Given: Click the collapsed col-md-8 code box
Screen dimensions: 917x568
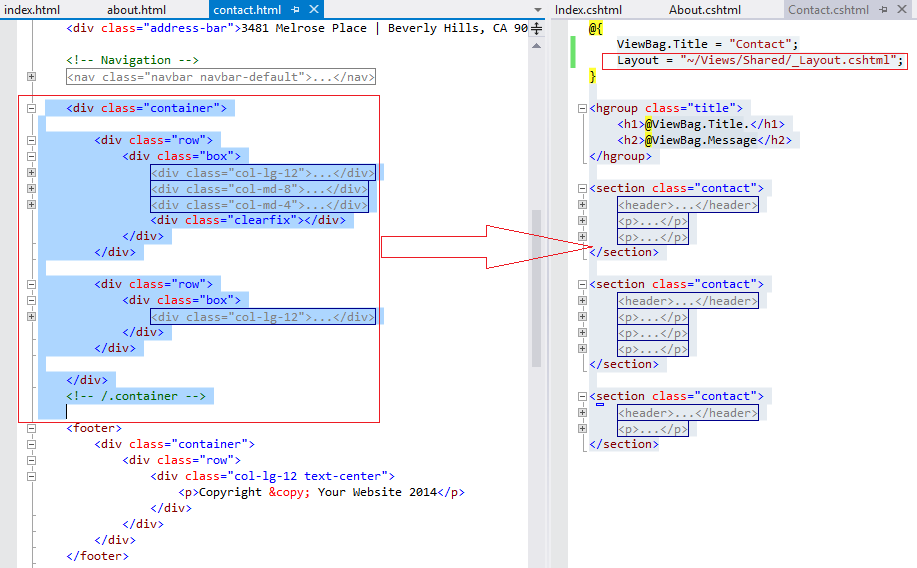Looking at the screenshot, I should [260, 189].
